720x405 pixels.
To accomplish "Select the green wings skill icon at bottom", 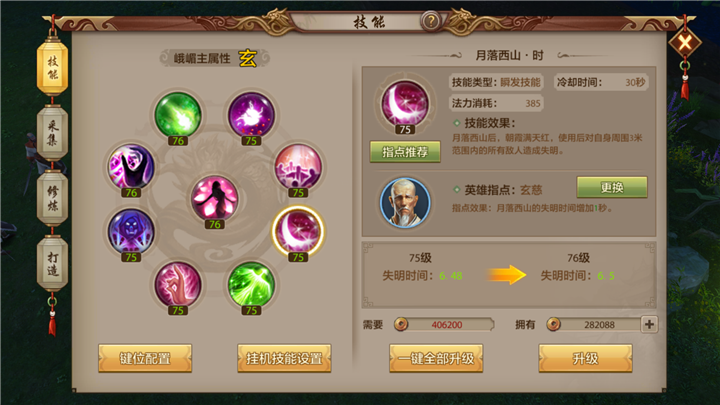I will tap(251, 285).
